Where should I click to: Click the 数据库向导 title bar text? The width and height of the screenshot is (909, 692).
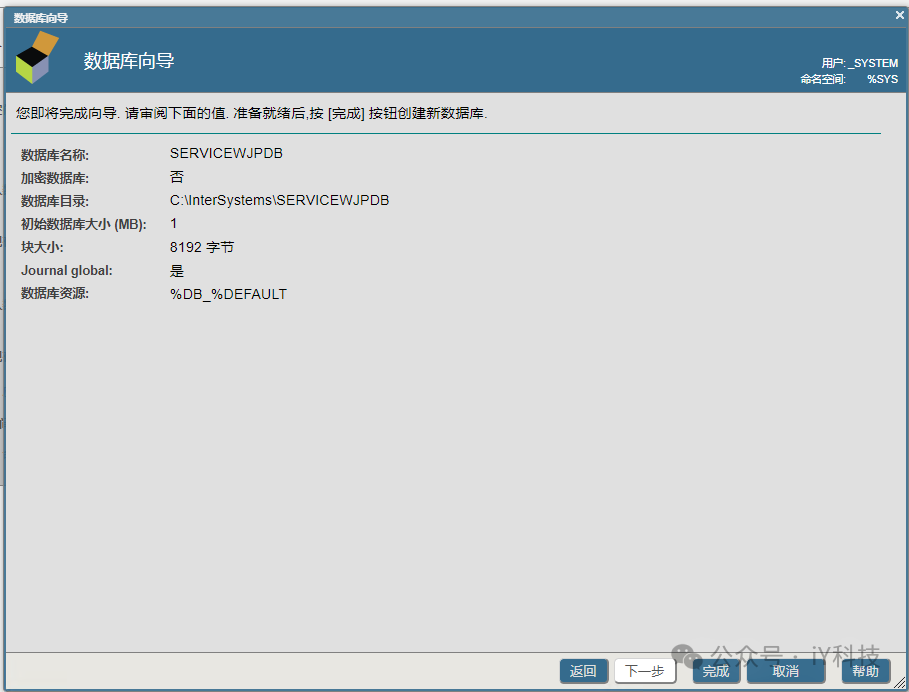[38, 15]
